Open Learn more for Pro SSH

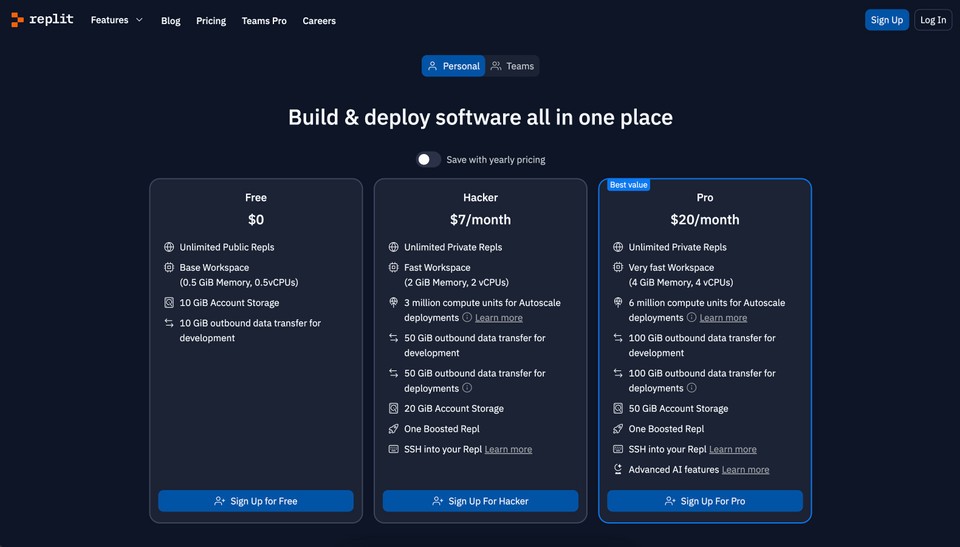pos(733,450)
